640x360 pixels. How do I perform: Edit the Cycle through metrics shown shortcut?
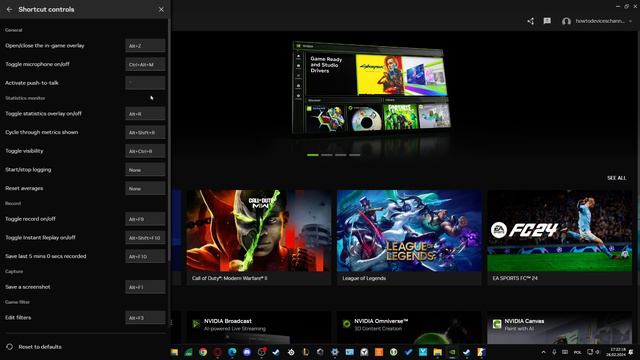[145, 132]
